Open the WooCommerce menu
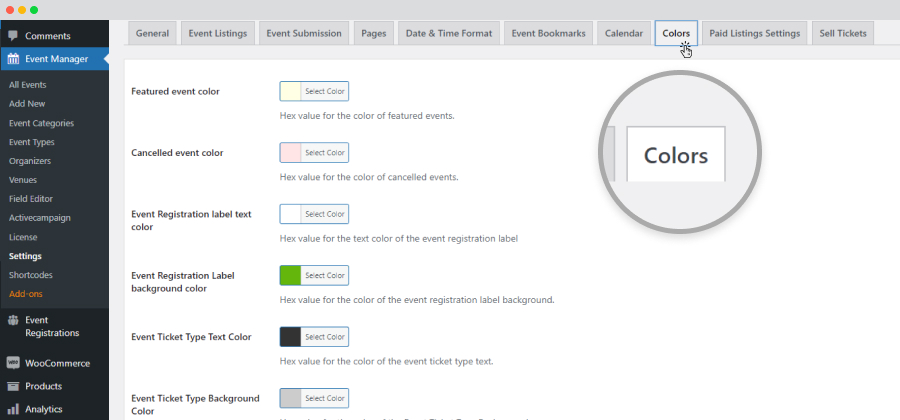The image size is (900, 420). click(55, 363)
